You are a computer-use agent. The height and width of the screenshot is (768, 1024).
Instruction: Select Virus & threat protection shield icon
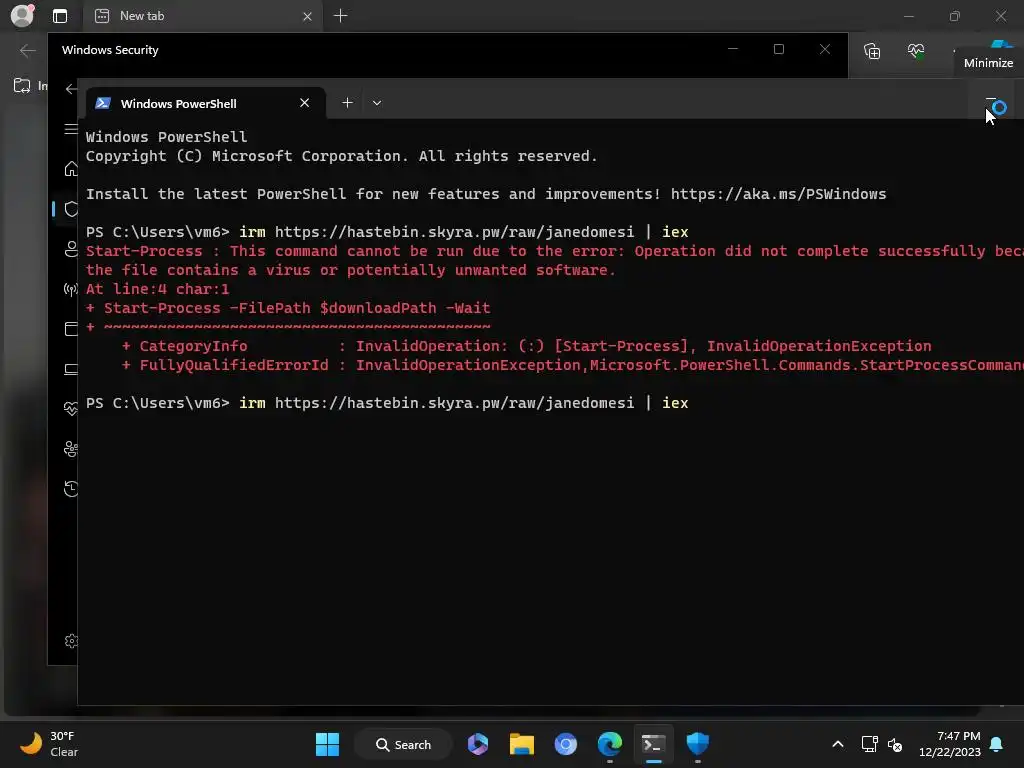click(71, 209)
